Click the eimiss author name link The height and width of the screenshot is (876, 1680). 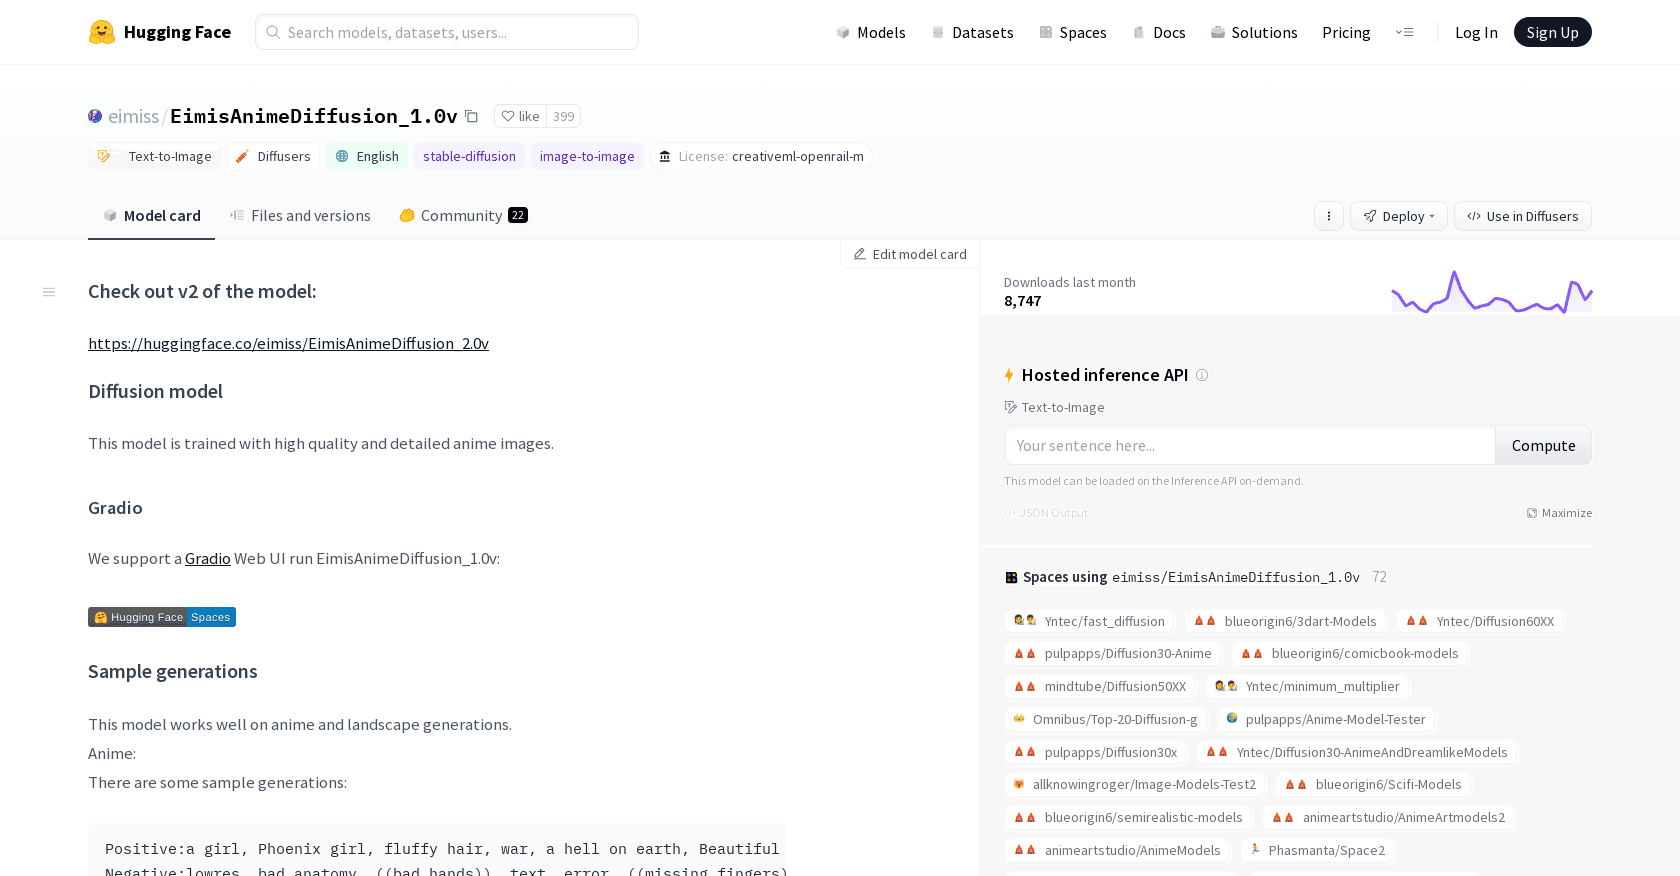[x=133, y=116]
